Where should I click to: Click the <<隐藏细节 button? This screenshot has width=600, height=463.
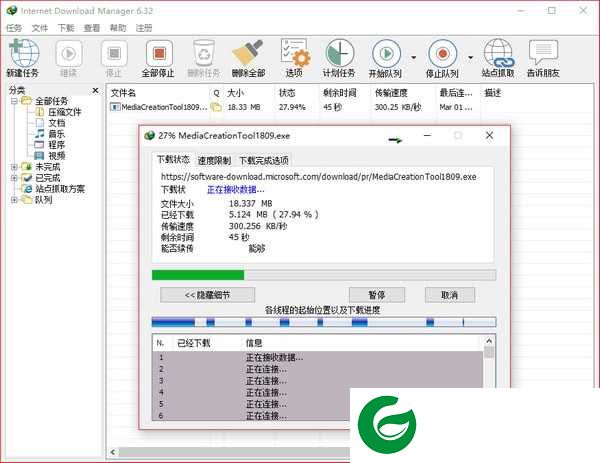(x=207, y=295)
